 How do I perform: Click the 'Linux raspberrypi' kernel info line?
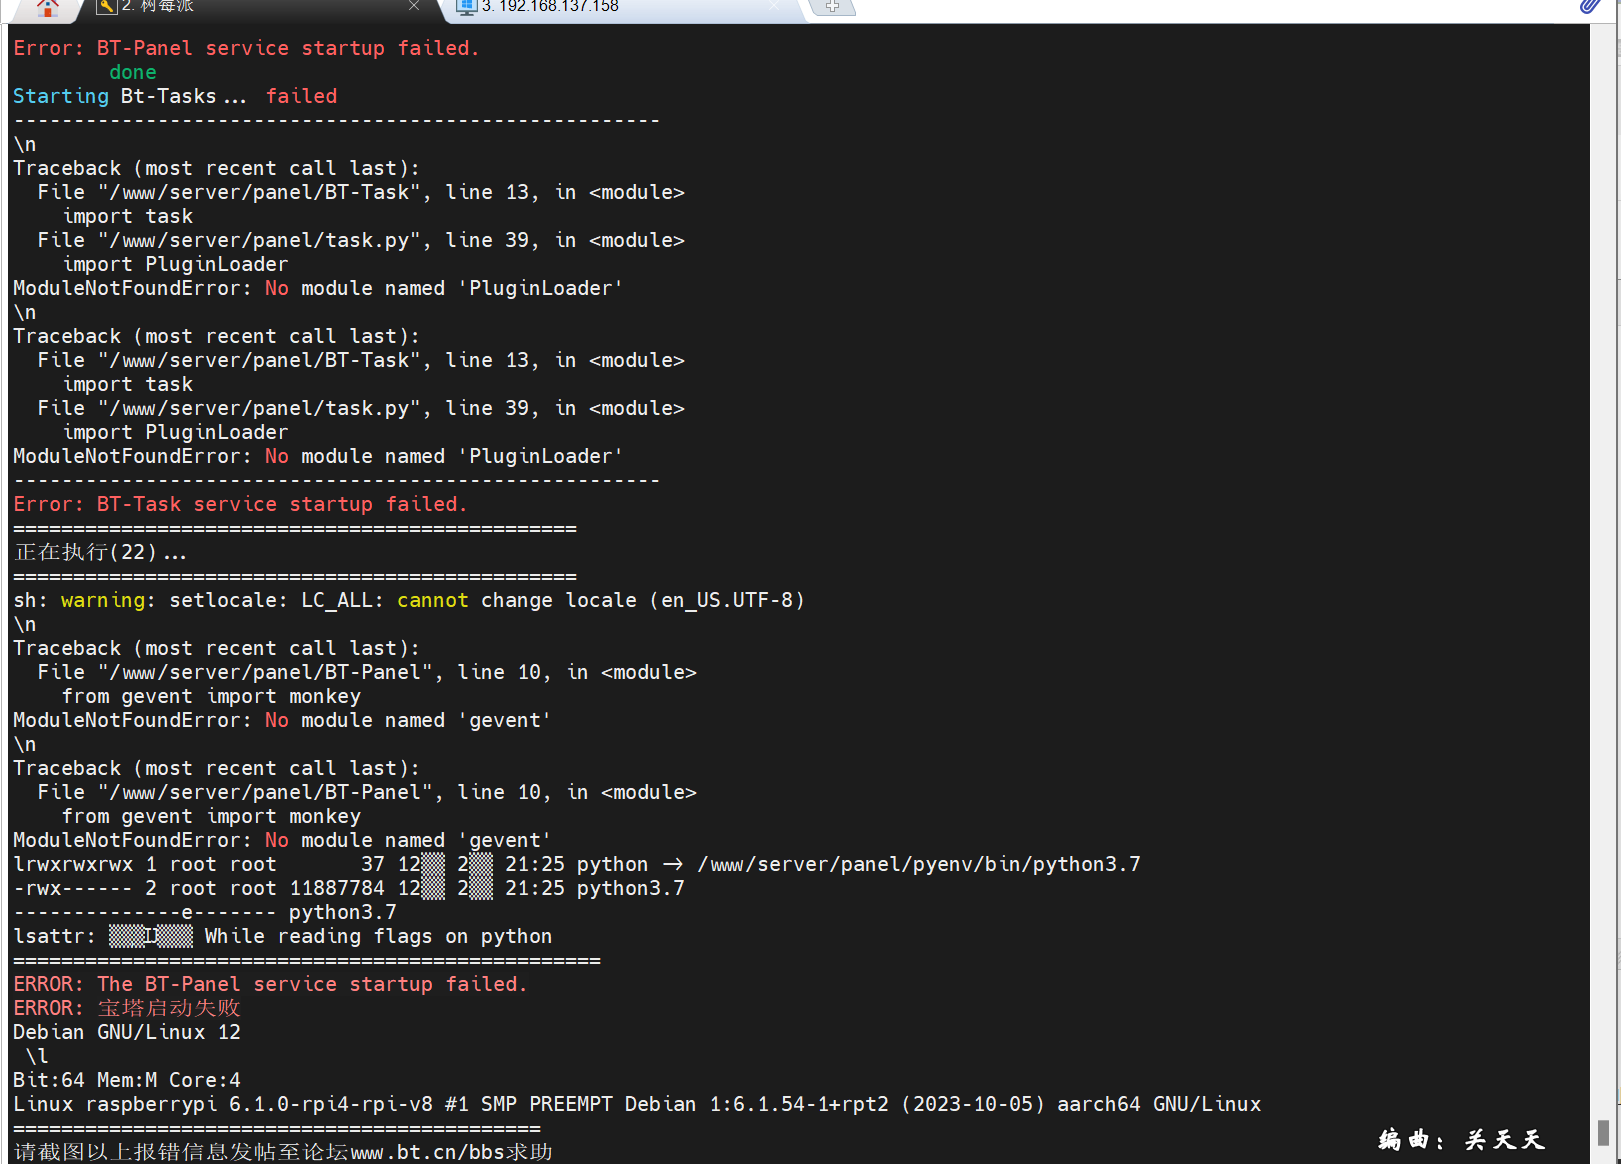(x=637, y=1104)
